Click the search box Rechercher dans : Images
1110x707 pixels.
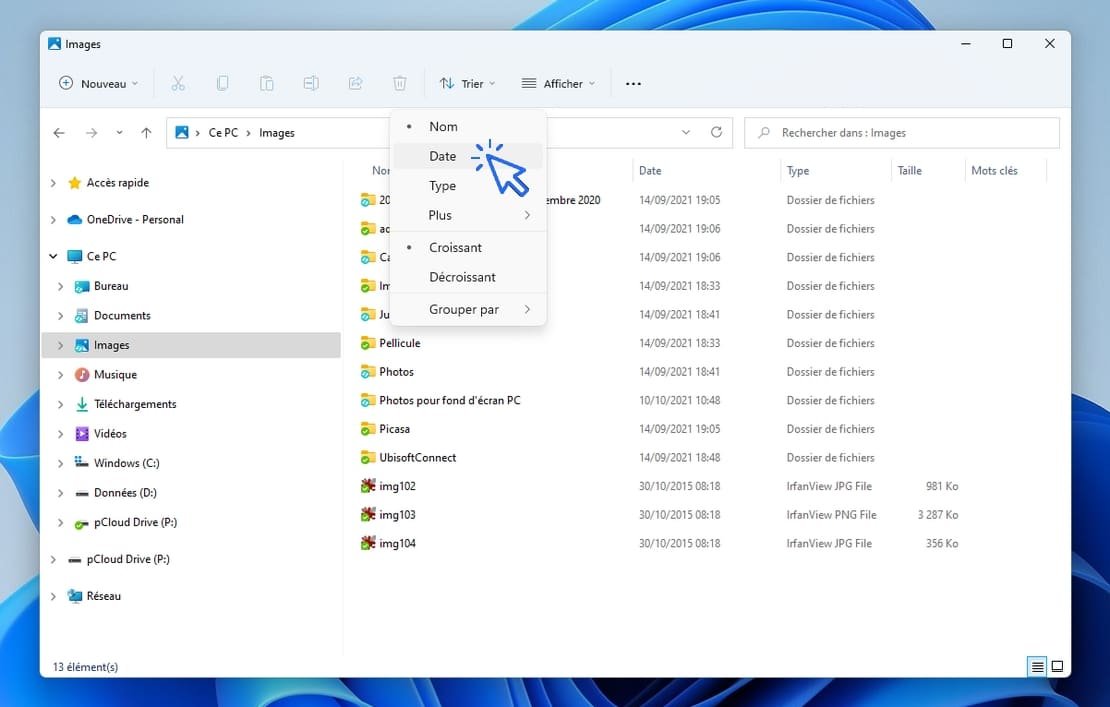[x=902, y=132]
